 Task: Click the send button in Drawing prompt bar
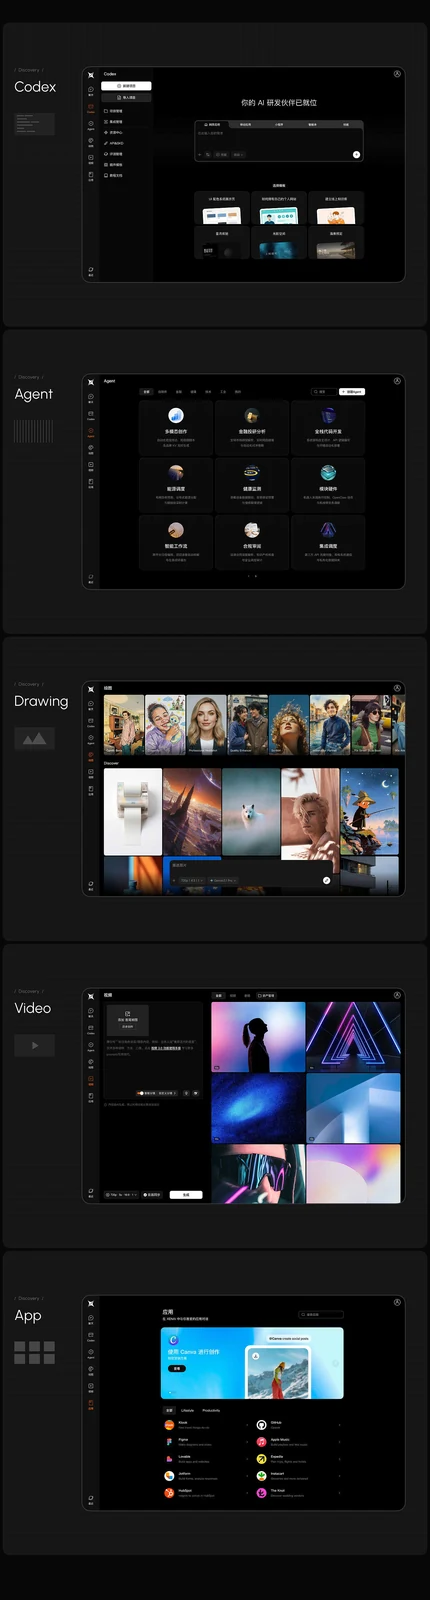[x=326, y=880]
